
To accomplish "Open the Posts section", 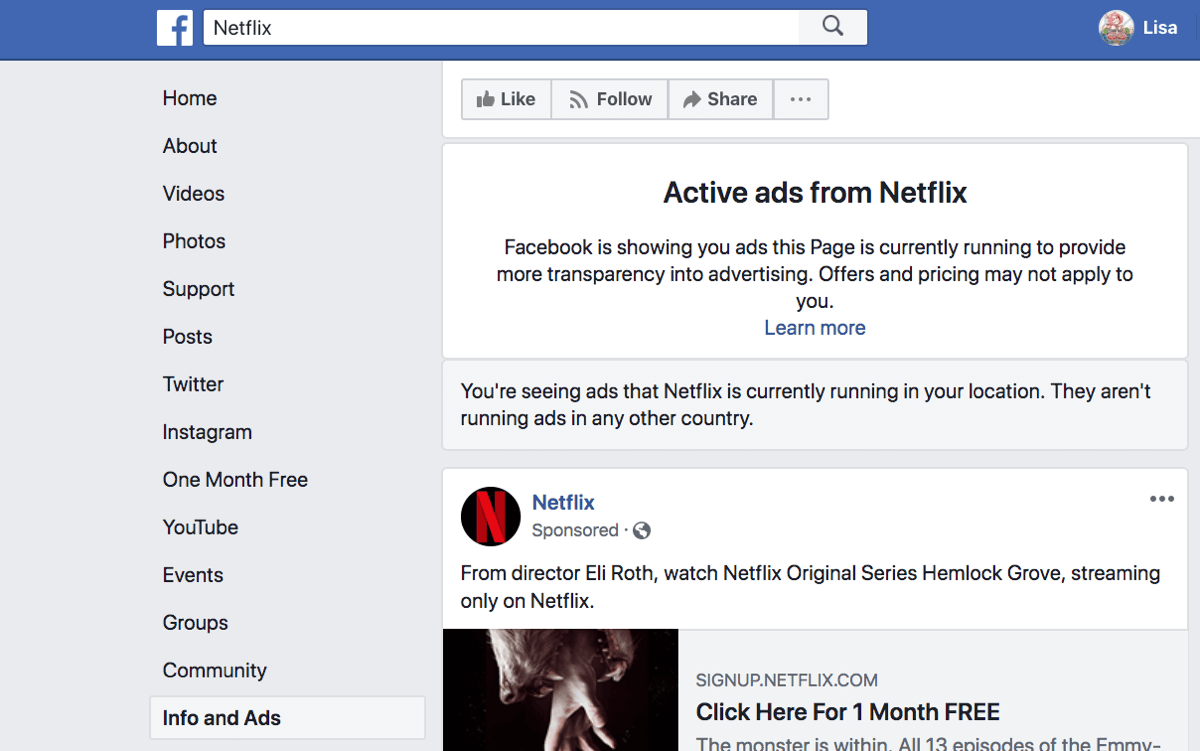I will pyautogui.click(x=188, y=337).
